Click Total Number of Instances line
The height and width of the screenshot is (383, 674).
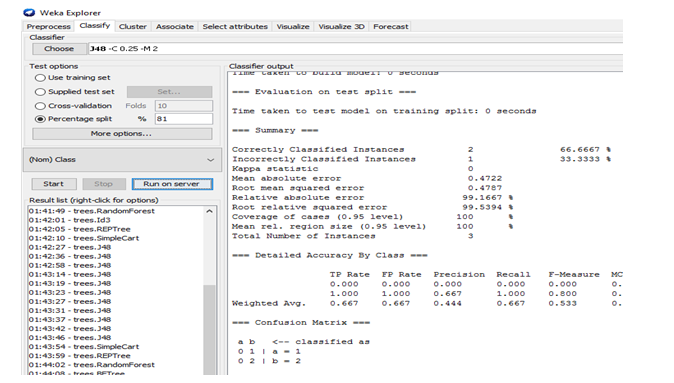[352, 236]
